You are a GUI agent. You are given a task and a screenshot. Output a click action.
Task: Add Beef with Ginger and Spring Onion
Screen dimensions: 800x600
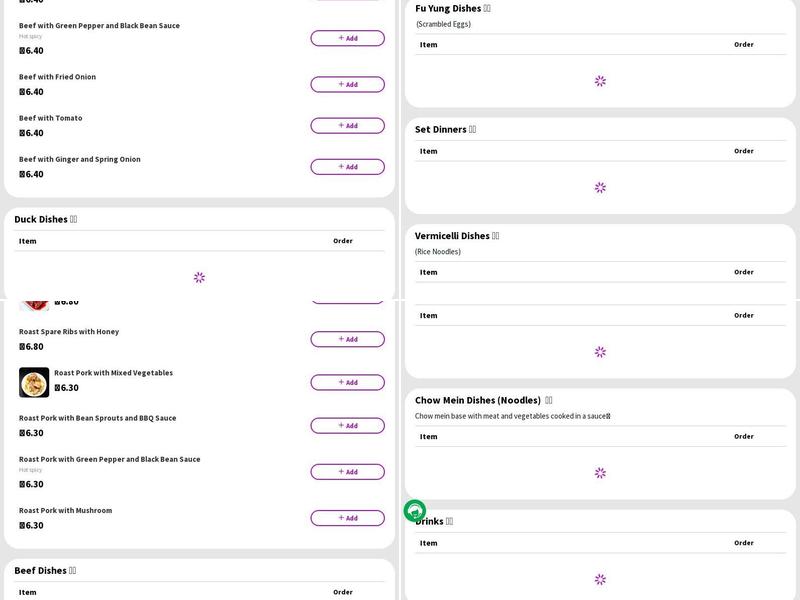(347, 167)
